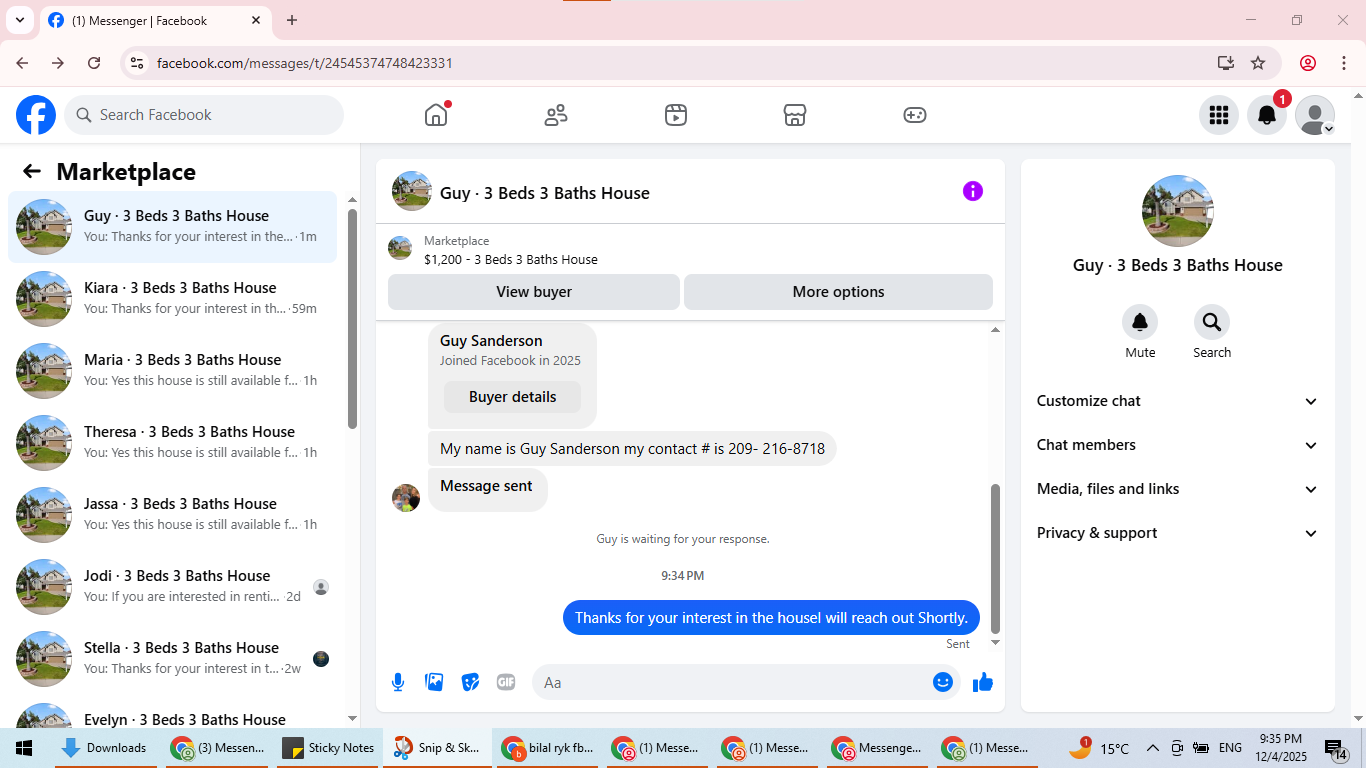Expand Media, files and links section
Viewport: 1366px width, 768px height.
coord(1178,489)
